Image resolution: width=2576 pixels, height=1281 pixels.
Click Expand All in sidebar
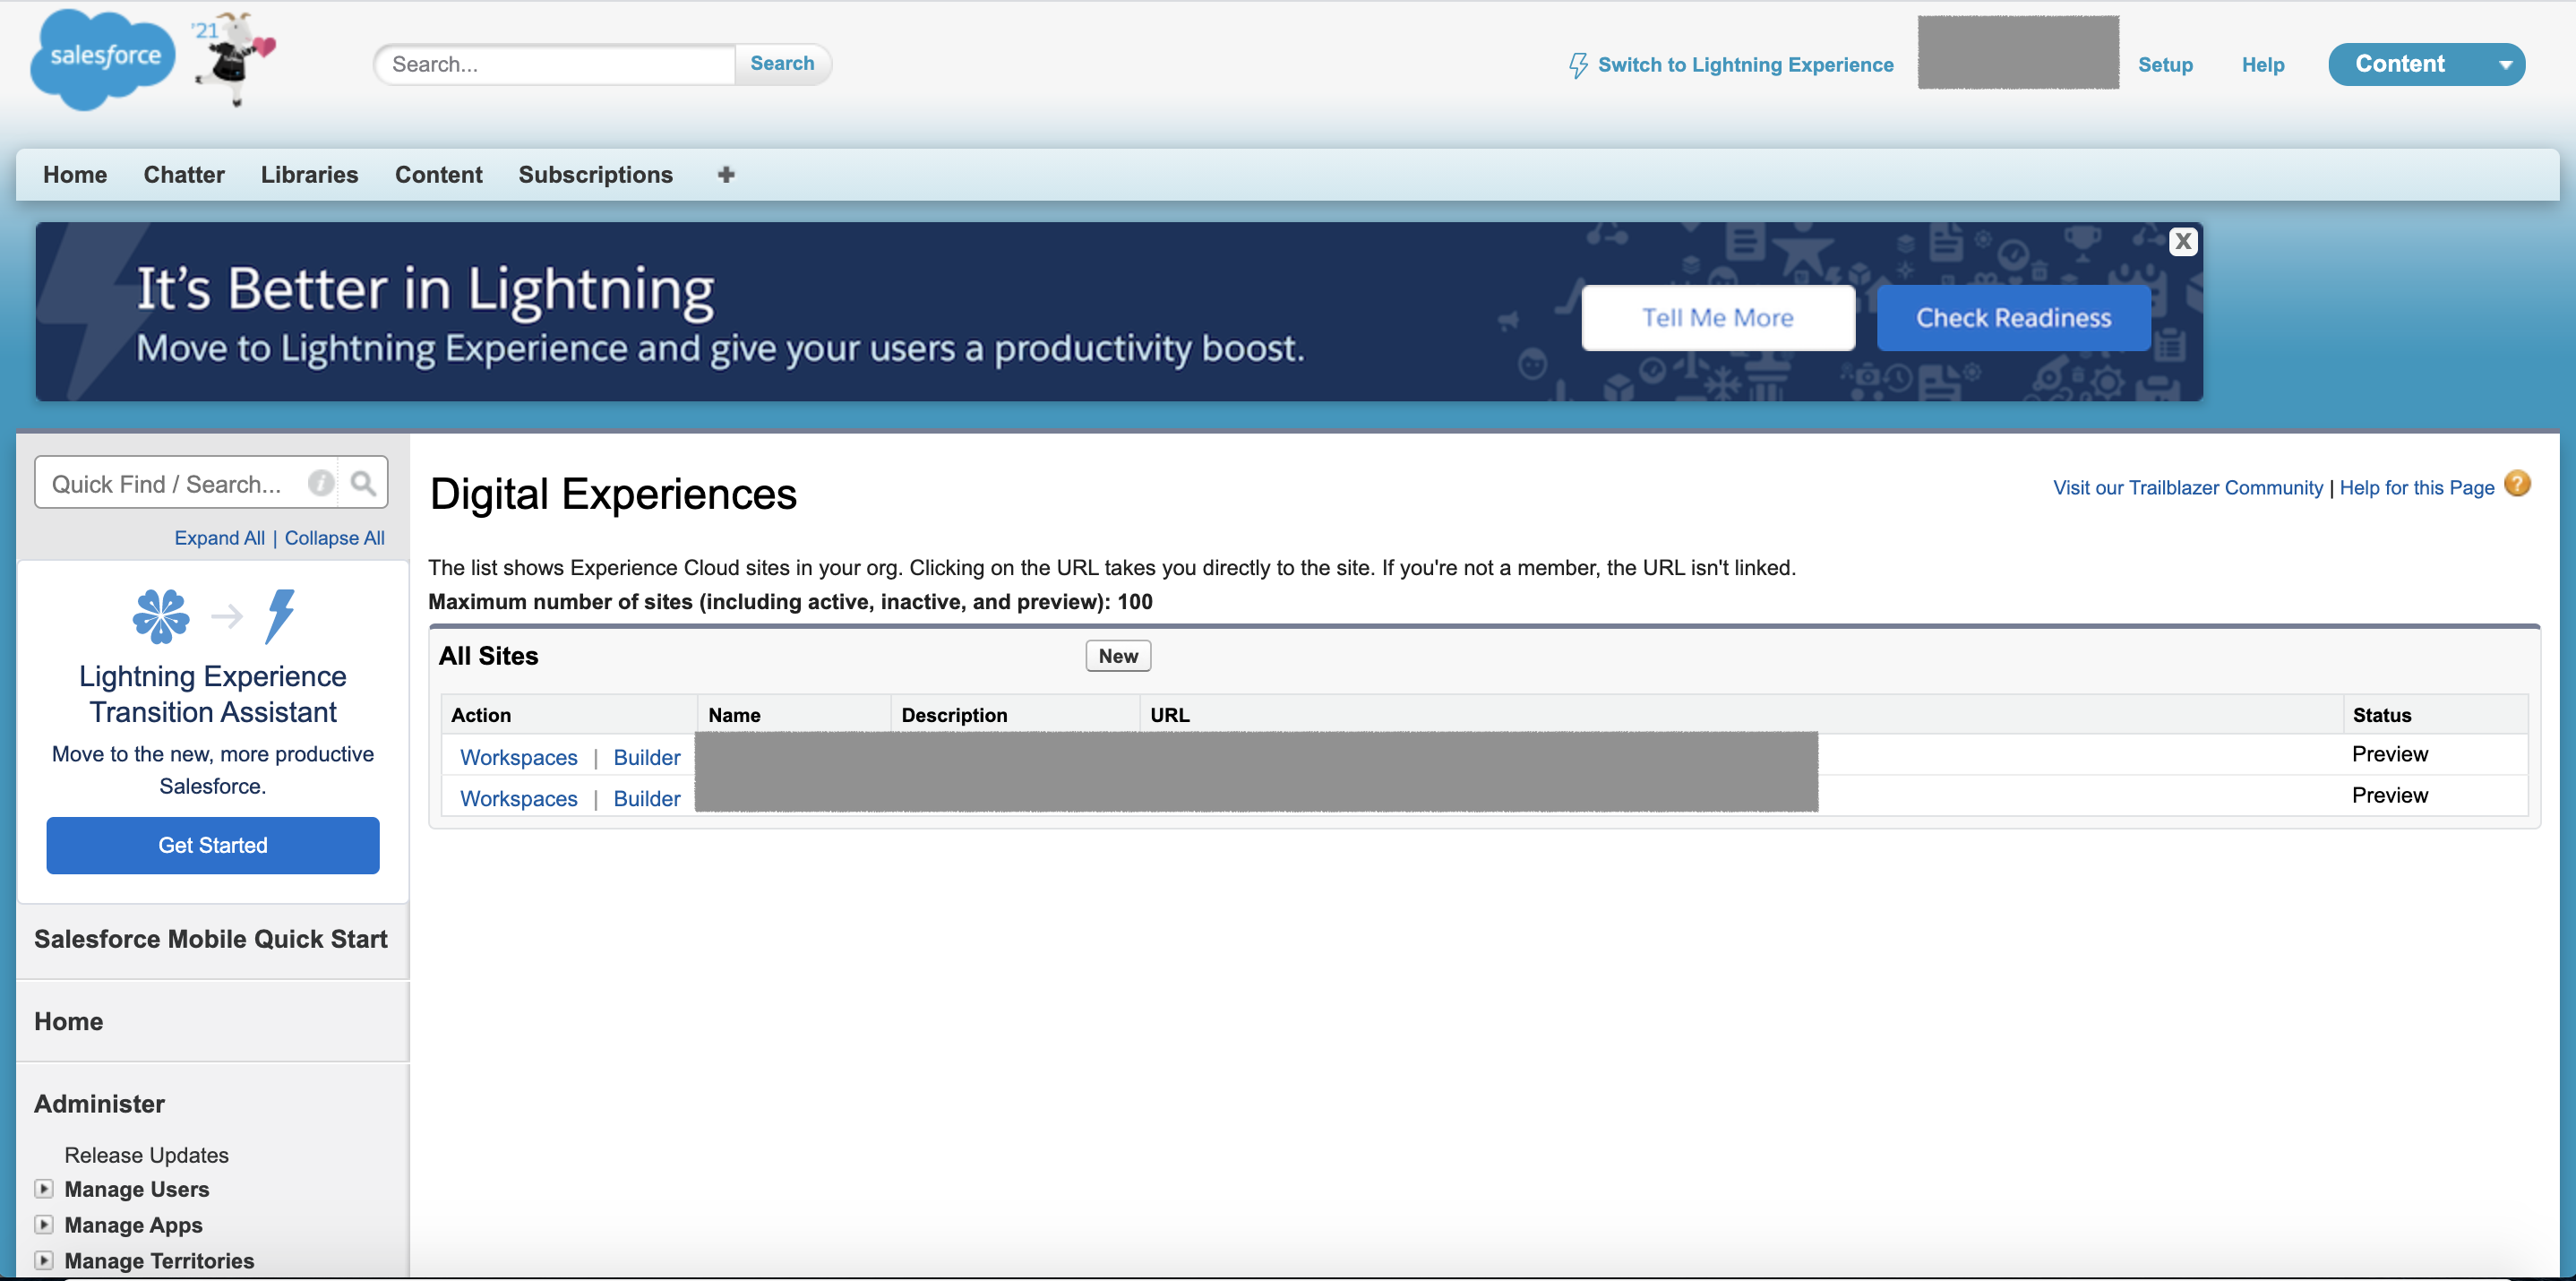click(219, 538)
